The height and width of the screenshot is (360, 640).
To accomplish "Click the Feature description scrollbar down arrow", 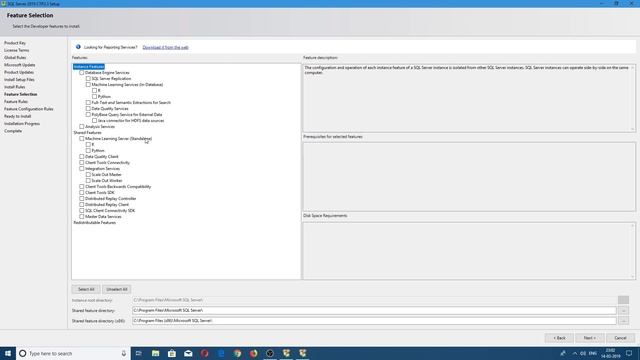I will pyautogui.click(x=633, y=129).
